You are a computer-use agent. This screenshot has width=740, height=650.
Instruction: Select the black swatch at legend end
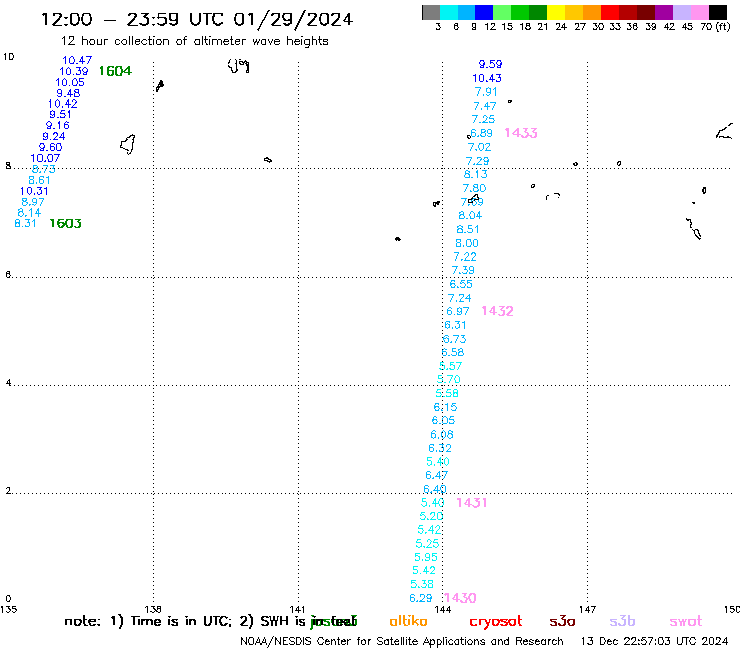(717, 12)
